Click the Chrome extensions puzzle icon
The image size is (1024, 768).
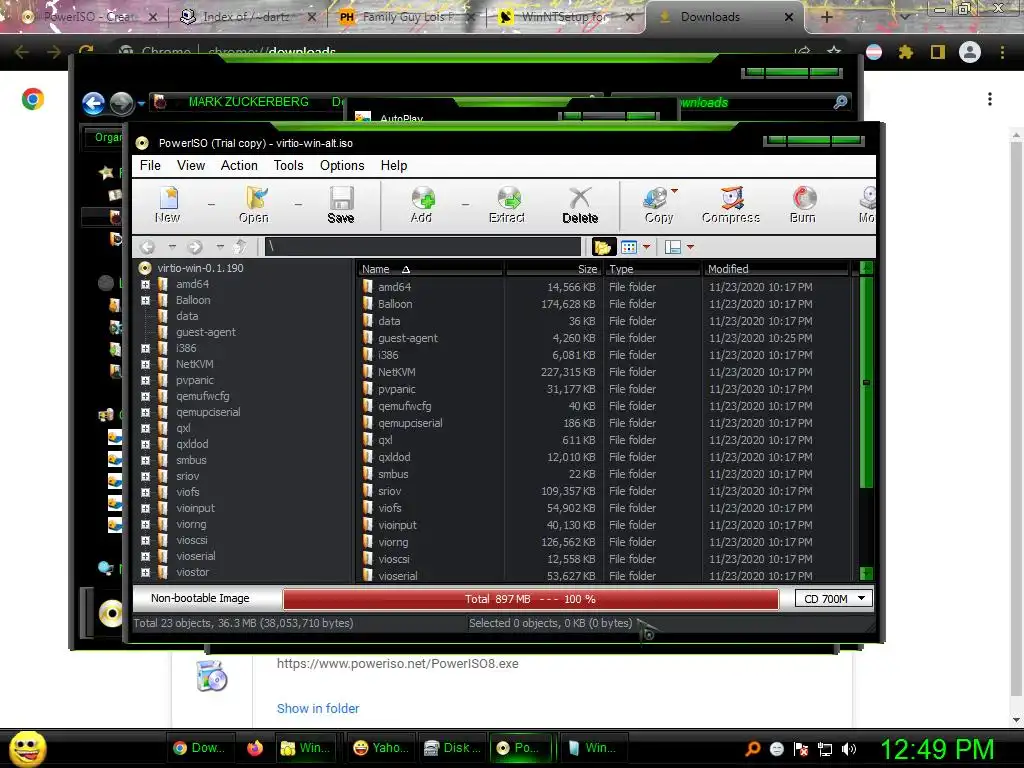pyautogui.click(x=905, y=52)
